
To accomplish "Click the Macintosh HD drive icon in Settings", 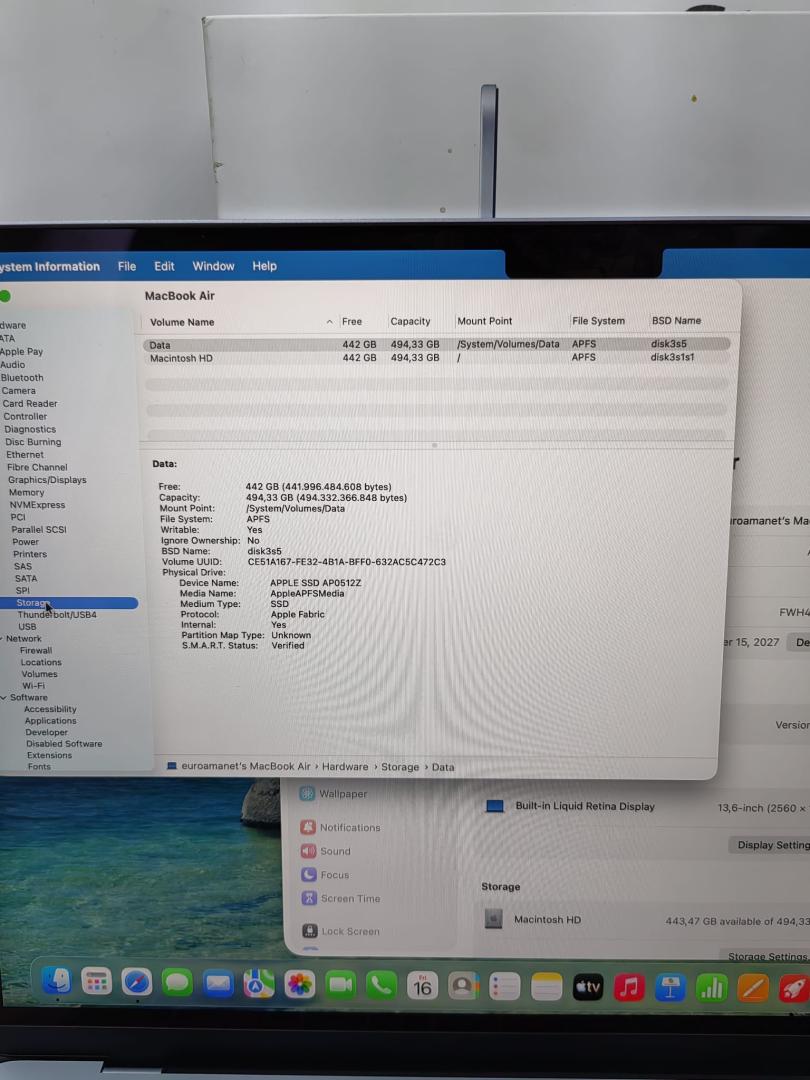I will click(x=493, y=919).
